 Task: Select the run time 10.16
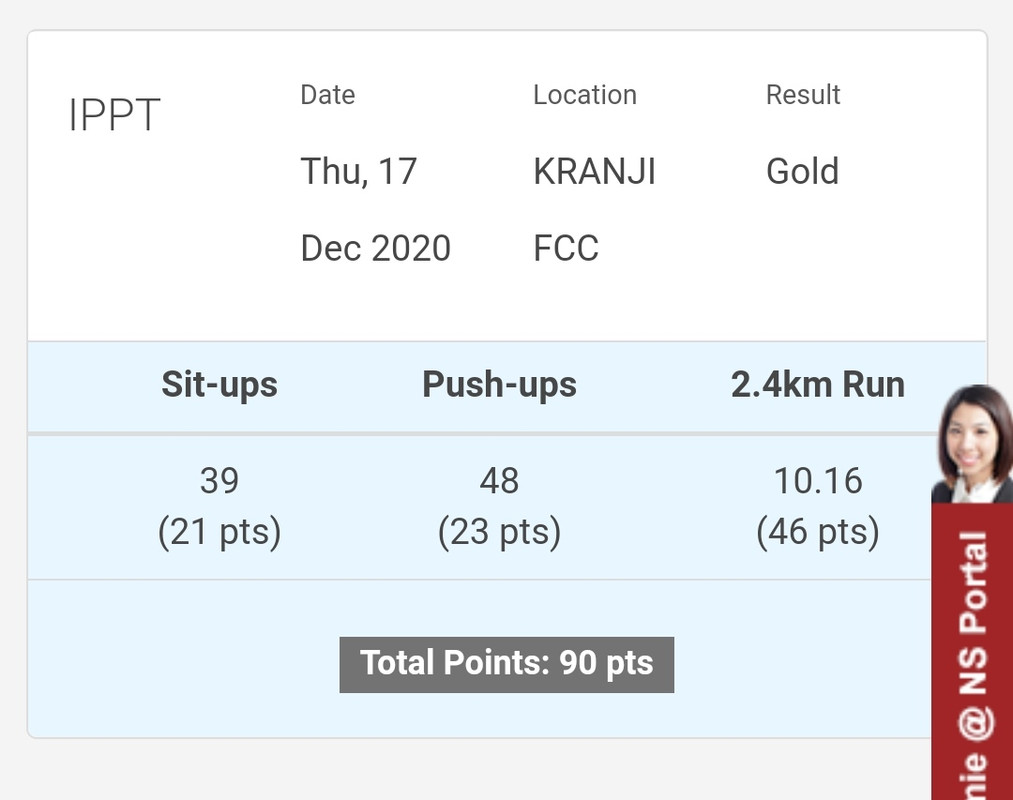pos(817,481)
